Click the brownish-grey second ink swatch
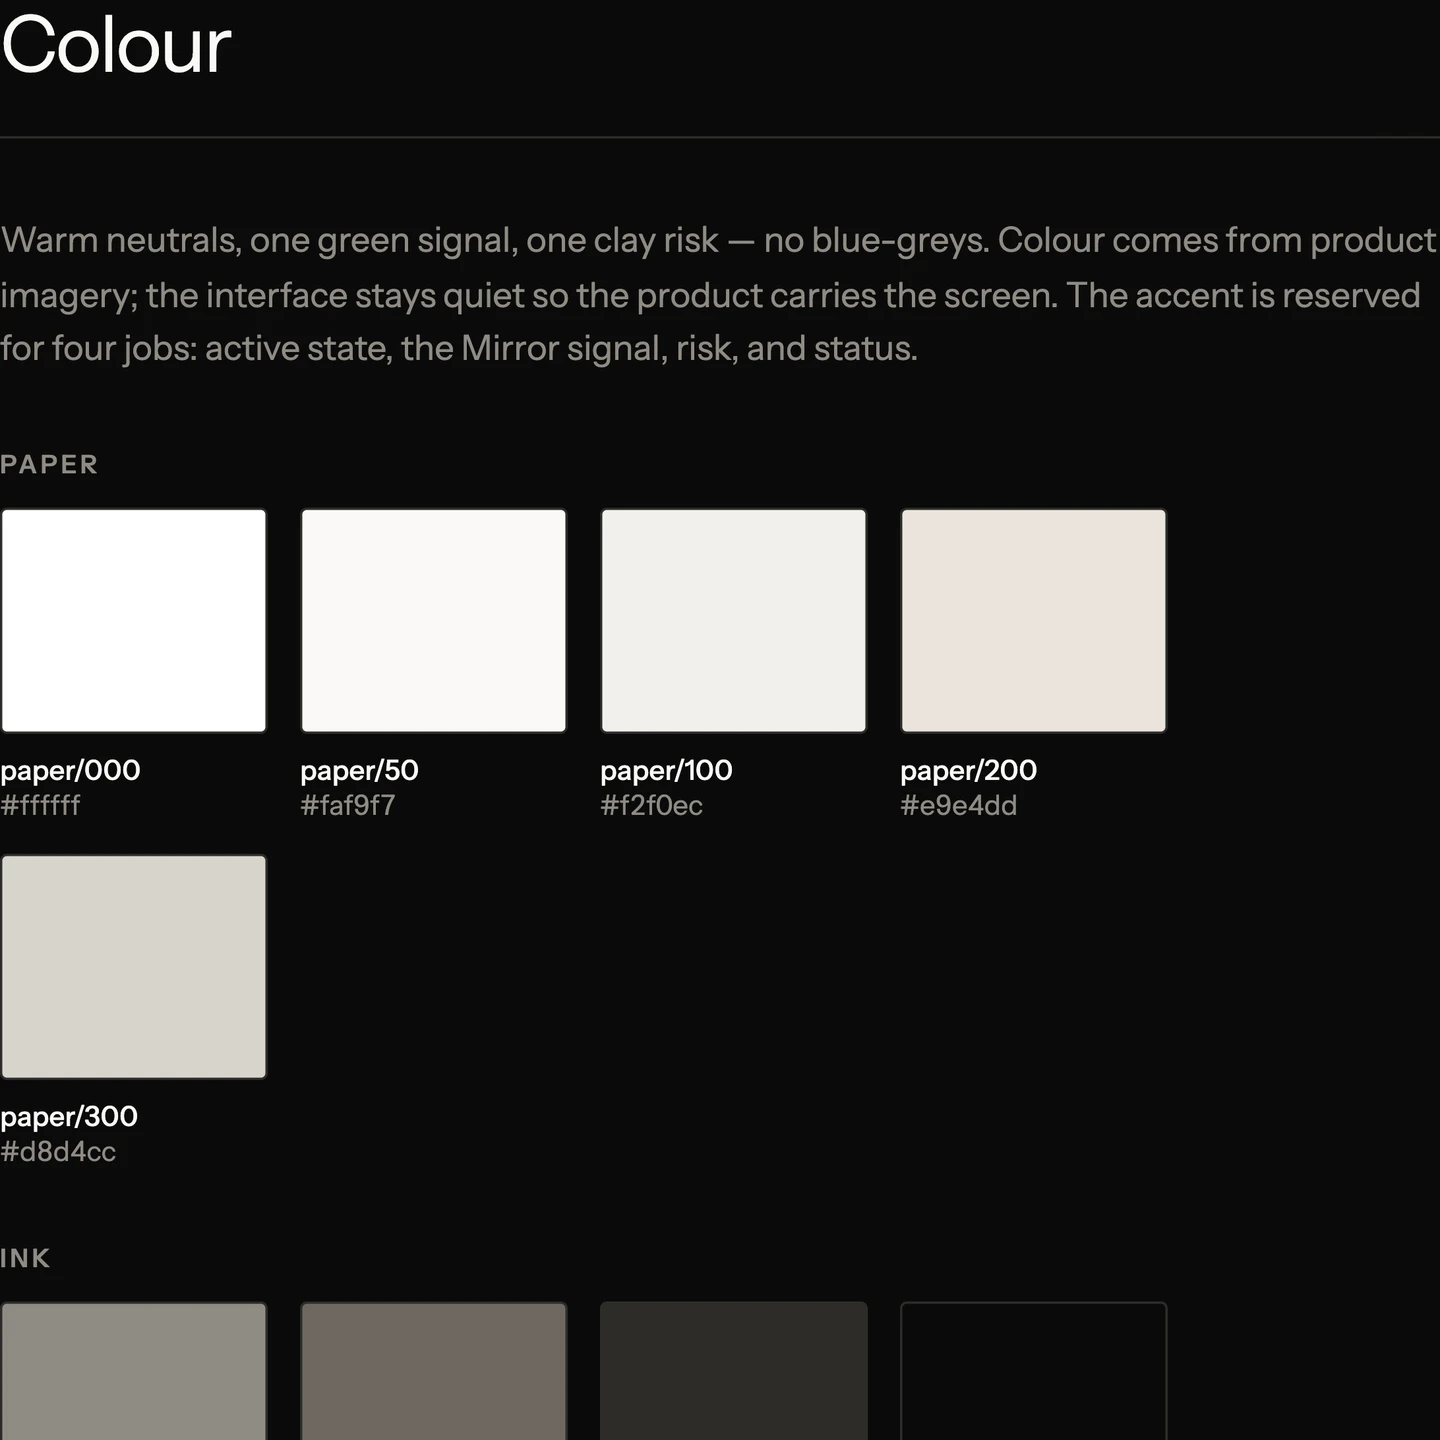The width and height of the screenshot is (1440, 1440). [434, 1371]
